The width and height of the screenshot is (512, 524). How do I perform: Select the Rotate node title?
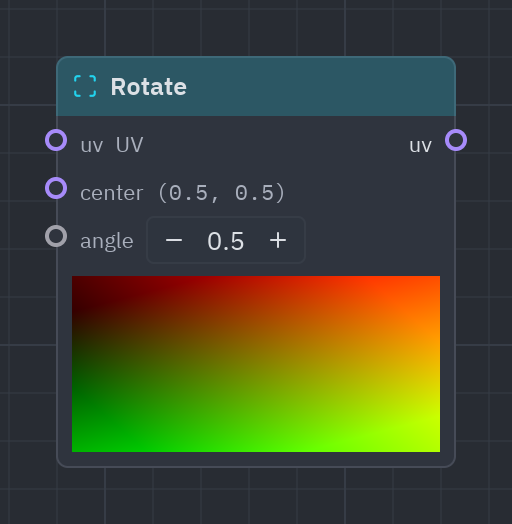tap(149, 87)
